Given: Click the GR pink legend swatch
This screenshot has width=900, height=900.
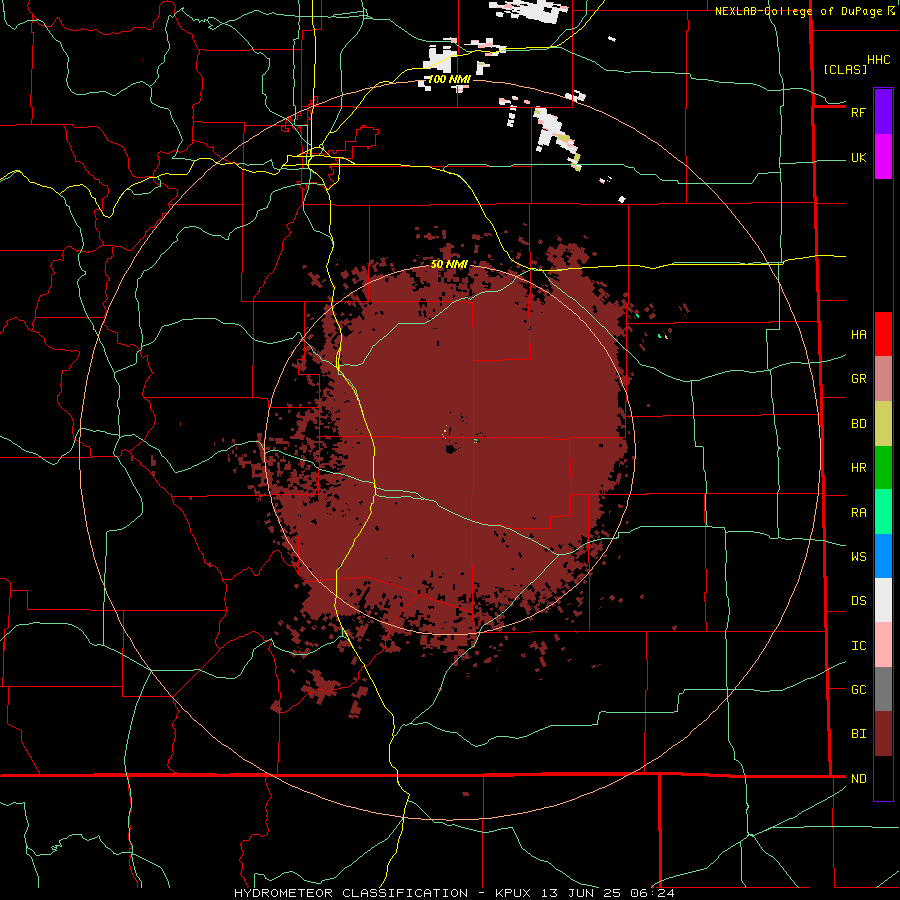Looking at the screenshot, I should (x=883, y=378).
